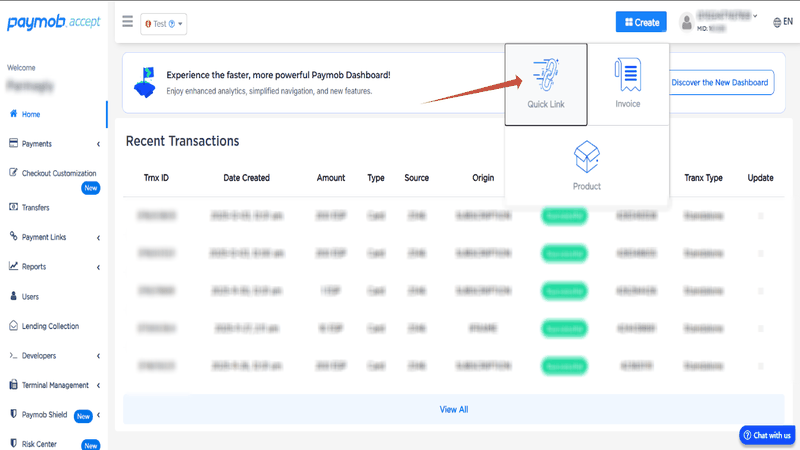Click the globe language icon
Screen dimensions: 800x450
pyautogui.click(x=776, y=21)
